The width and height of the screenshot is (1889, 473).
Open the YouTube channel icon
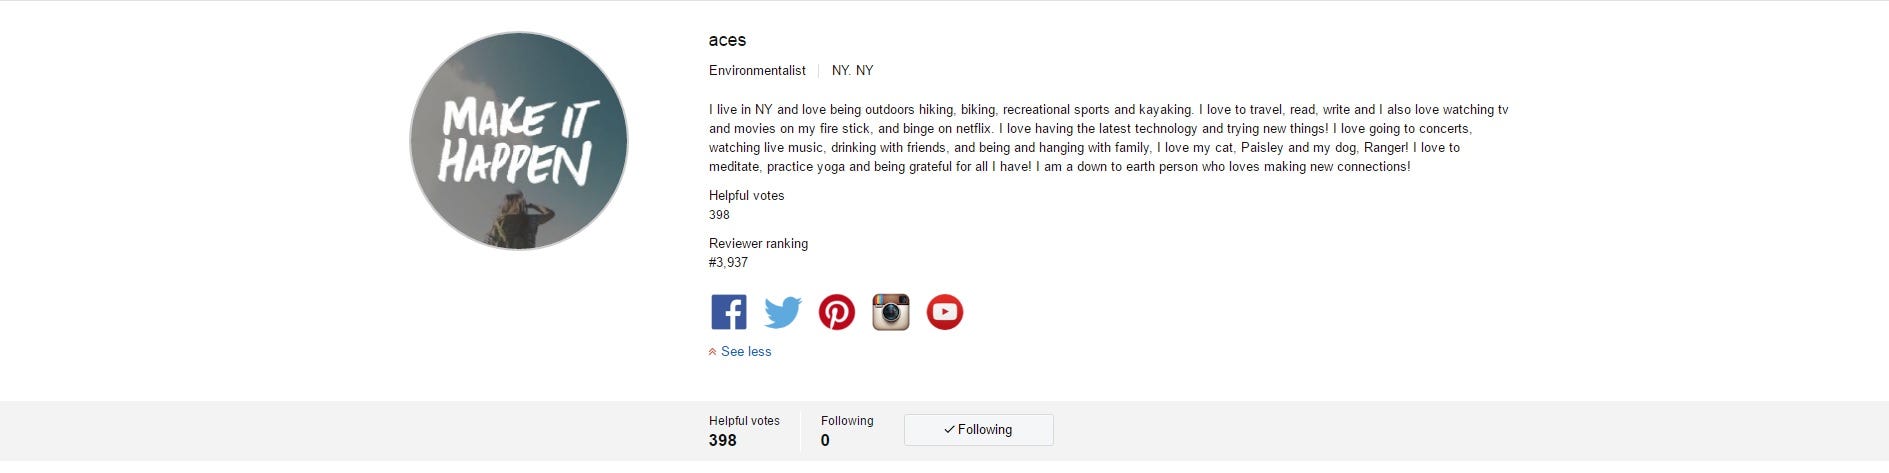point(945,312)
